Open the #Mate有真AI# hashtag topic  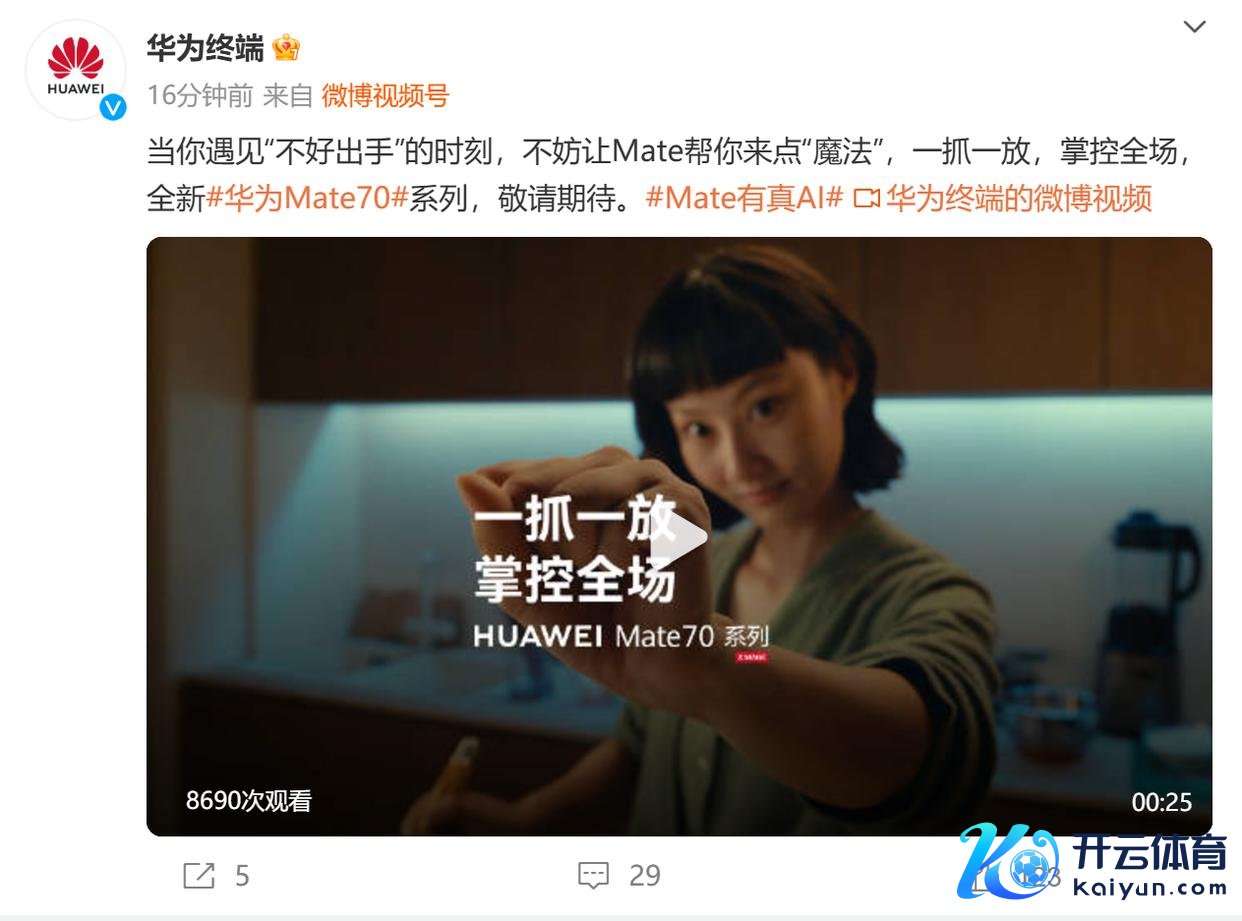pyautogui.click(x=745, y=198)
